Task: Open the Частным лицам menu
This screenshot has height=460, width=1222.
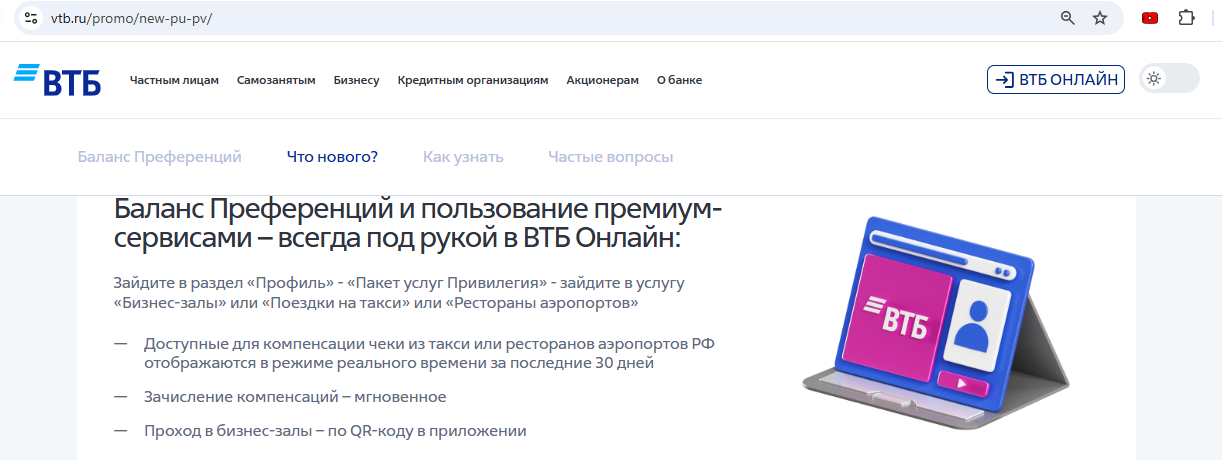Action: pyautogui.click(x=174, y=80)
